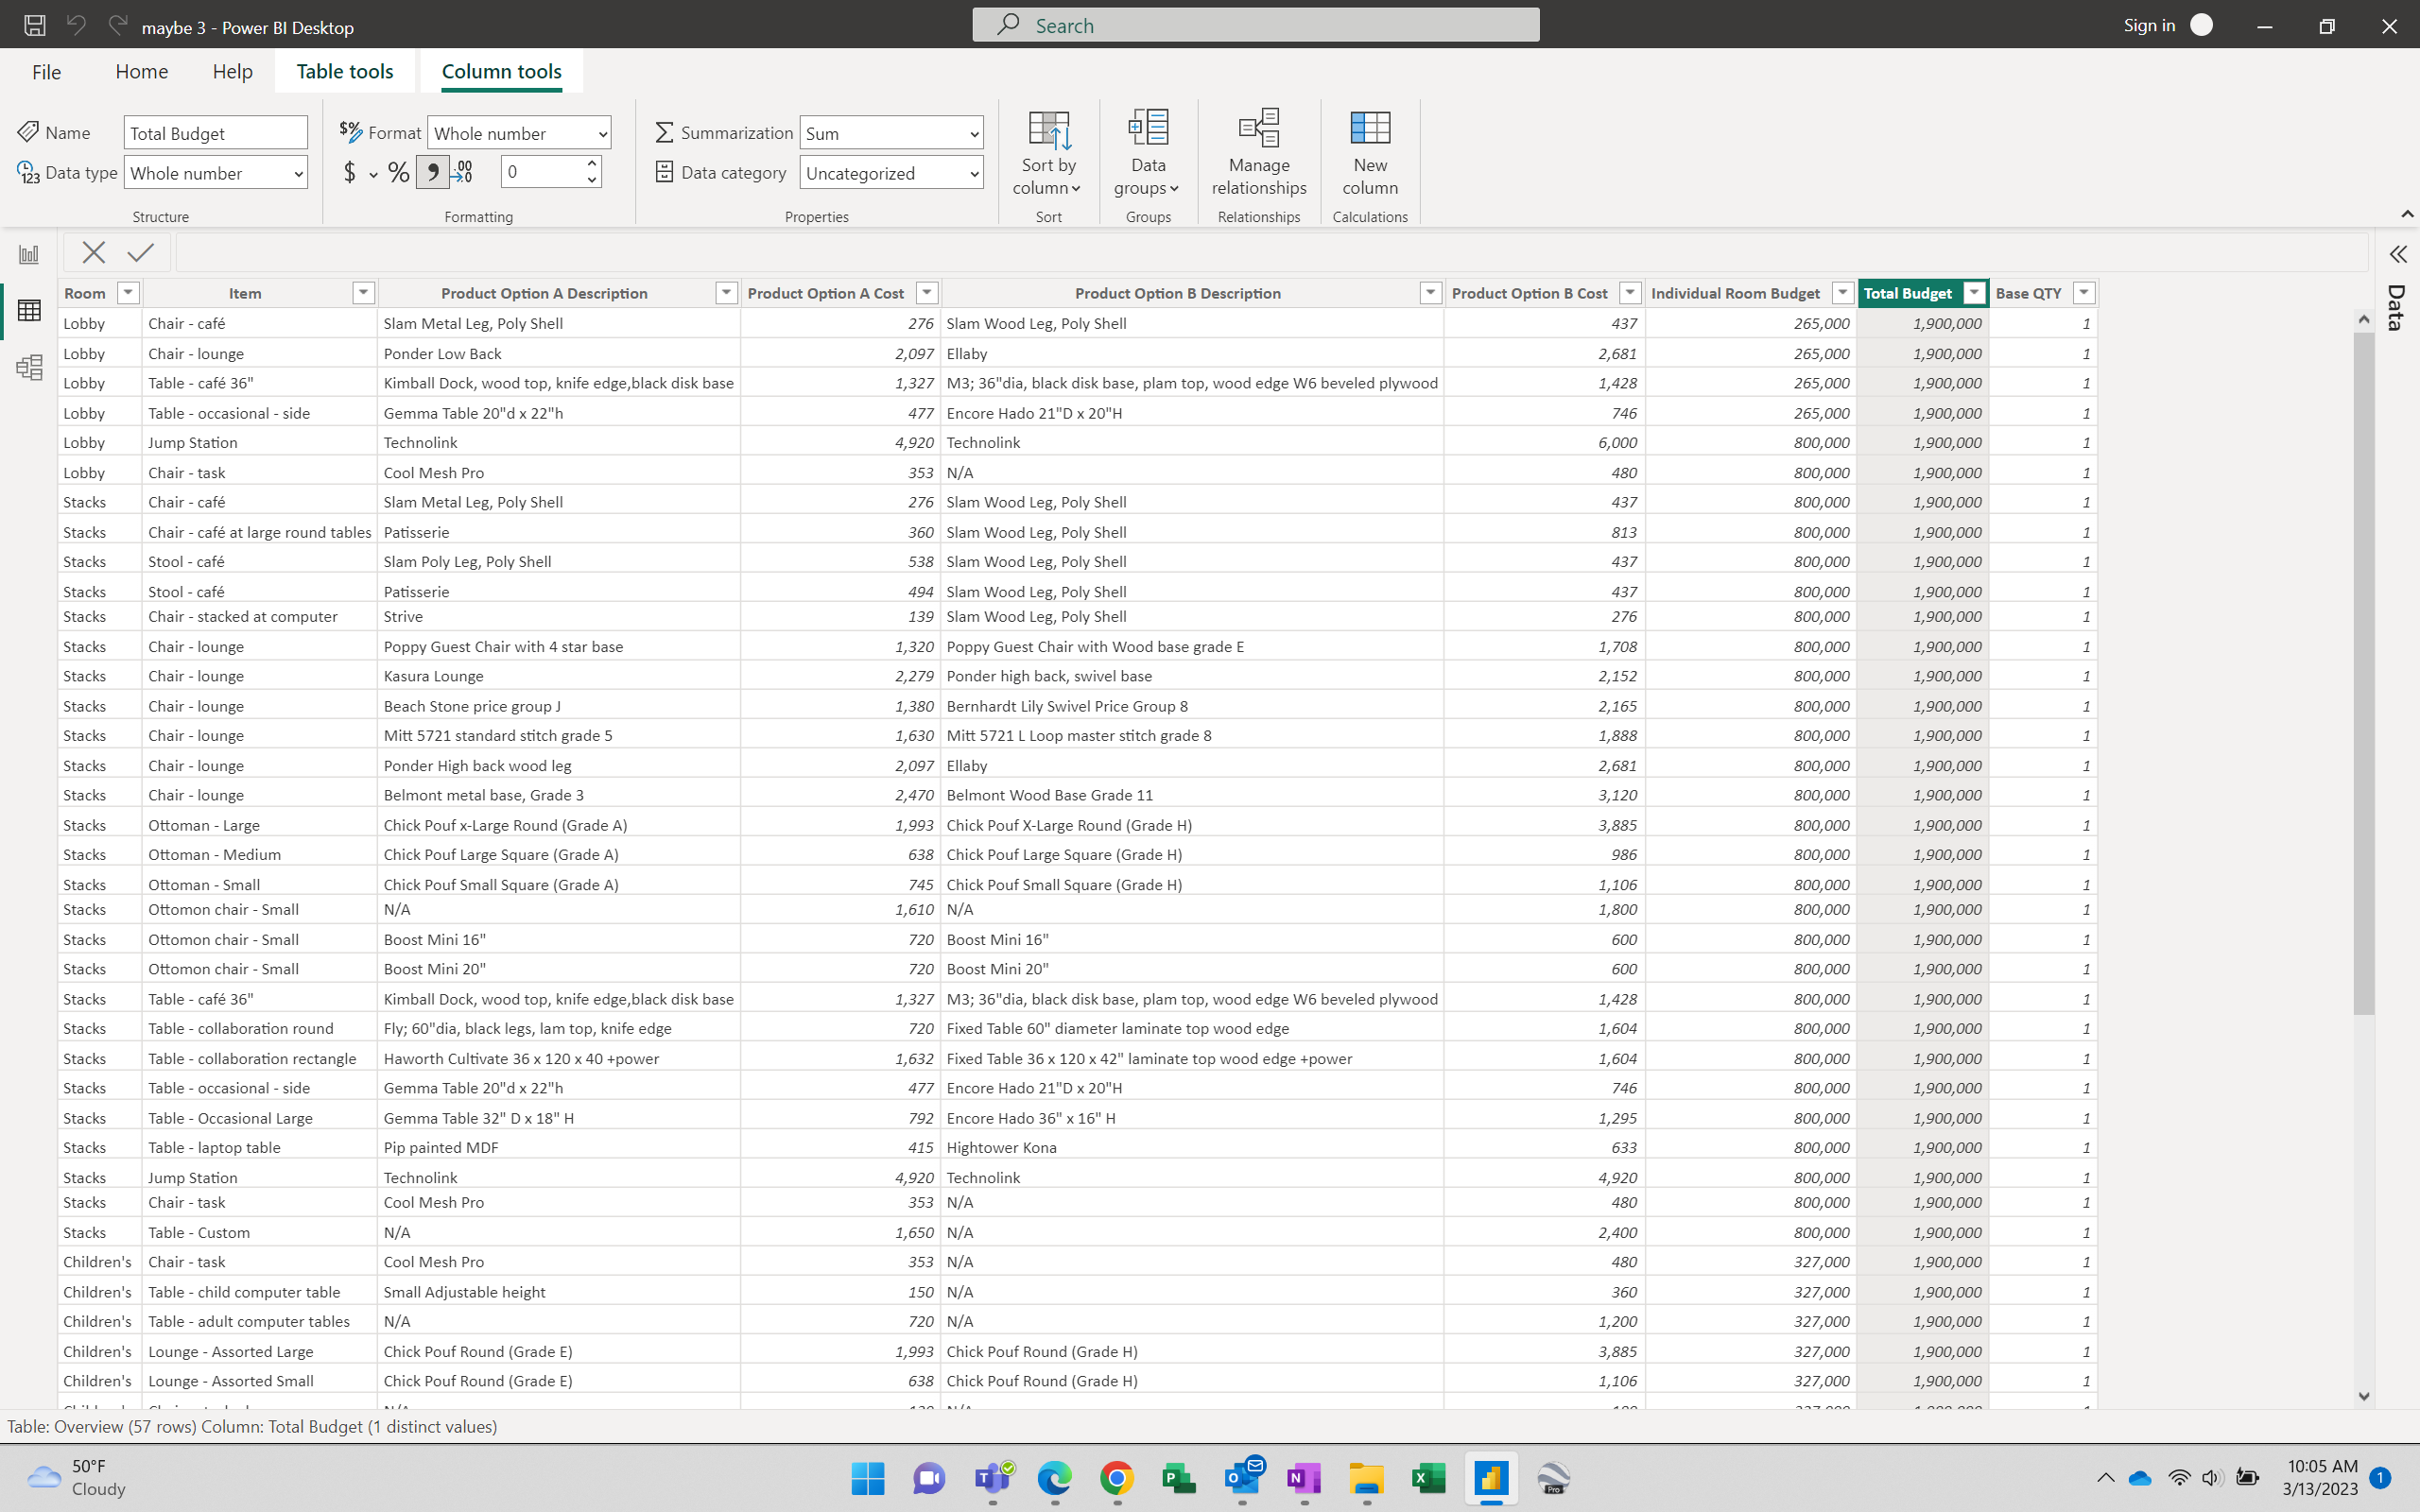Screen dimensions: 2420x1512
Task: Increase decimal places stepper up arrow
Action: 592,163
